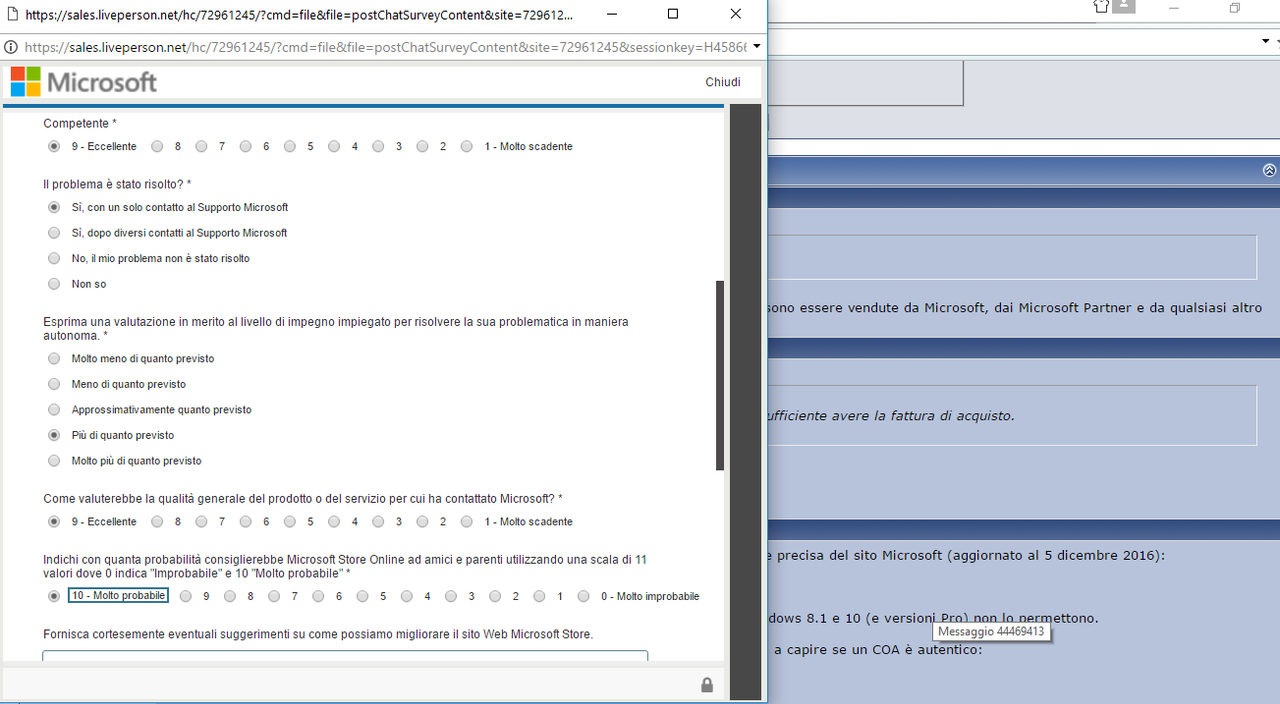1280x704 pixels.
Task: Select '1 - Molto scadente' for qualità generale
Action: [x=467, y=521]
